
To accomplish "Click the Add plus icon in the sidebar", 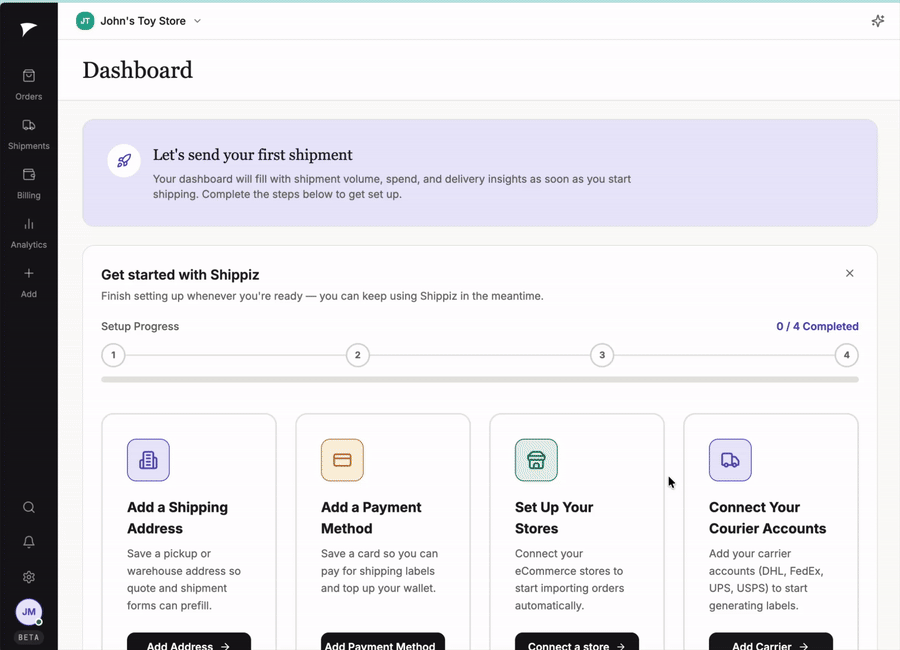I will (29, 273).
